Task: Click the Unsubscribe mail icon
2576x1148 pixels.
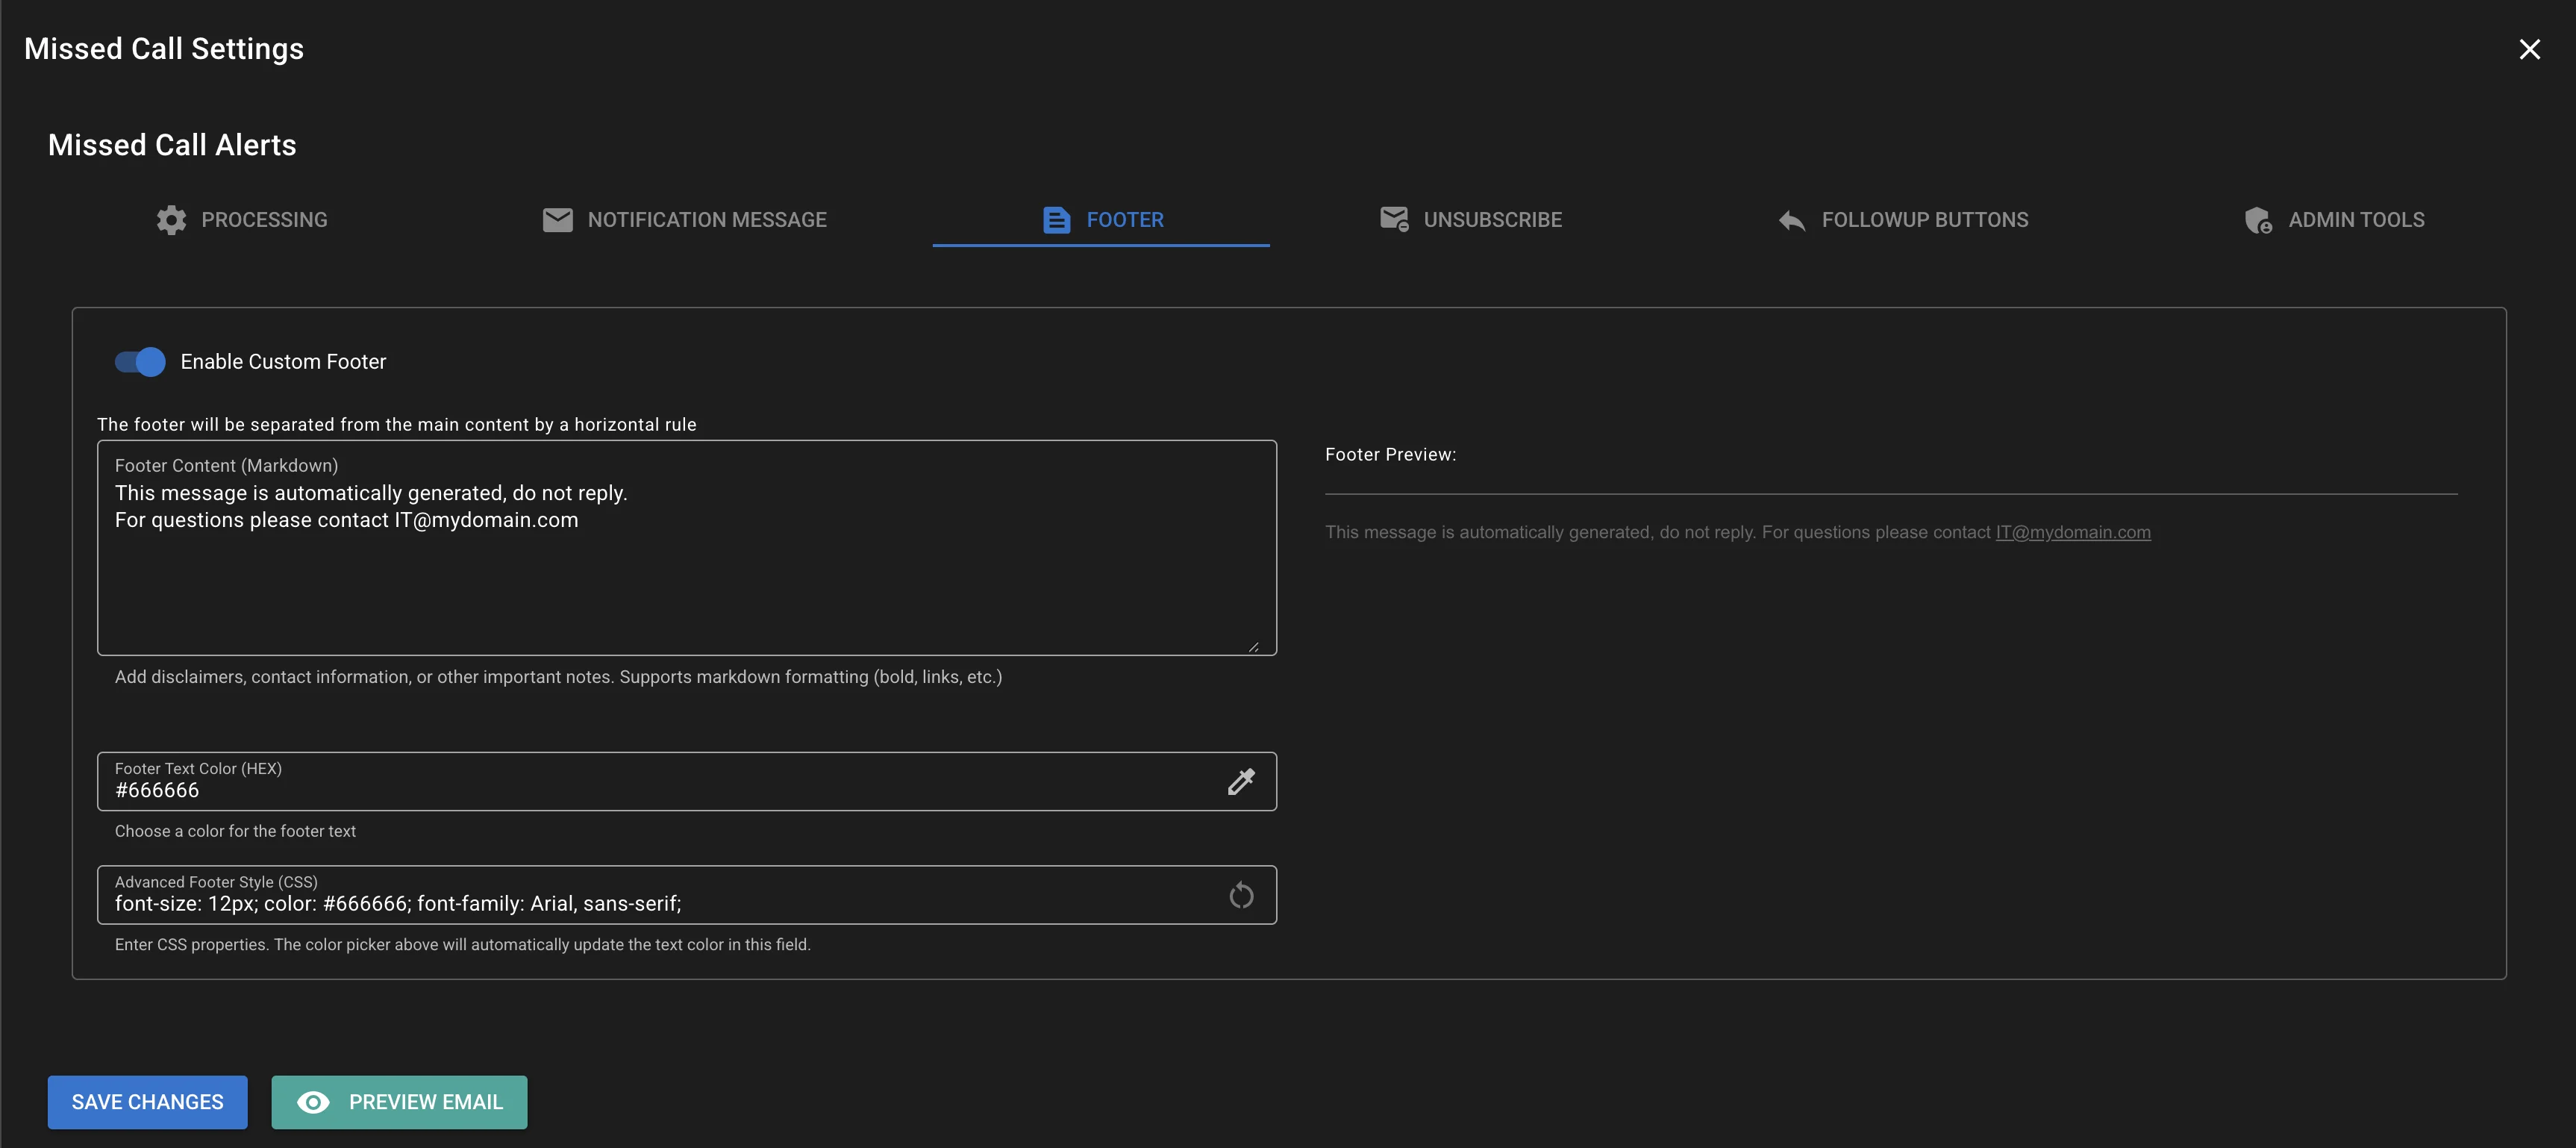Action: (x=1393, y=219)
